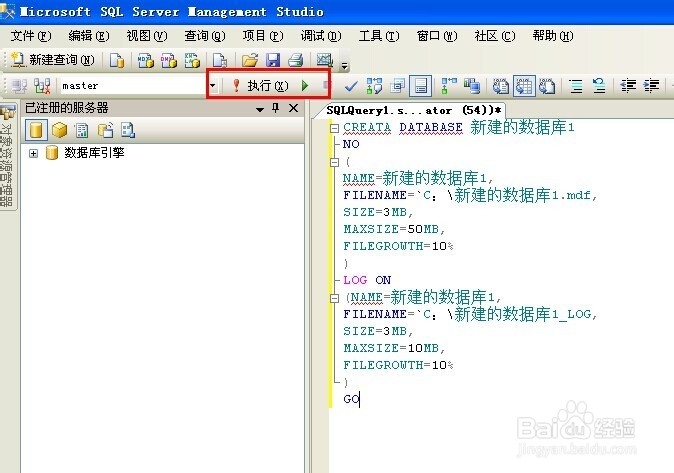Switch output to Results to Grid
Screen dimensions: 674x473
pyautogui.click(x=524, y=86)
